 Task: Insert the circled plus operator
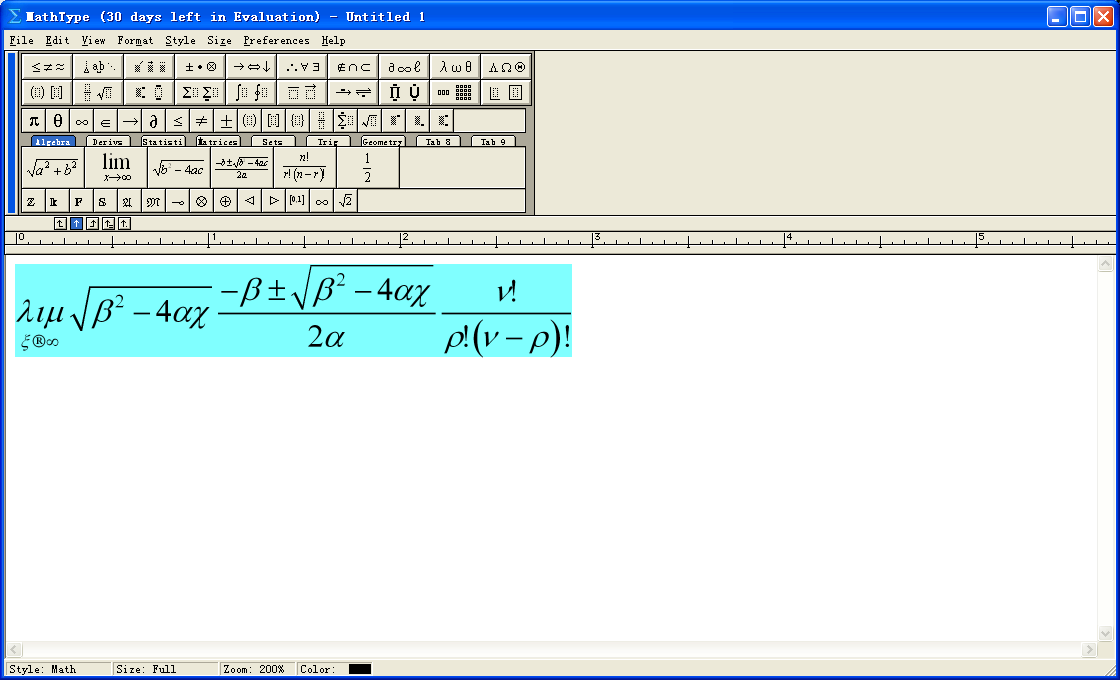tap(225, 201)
